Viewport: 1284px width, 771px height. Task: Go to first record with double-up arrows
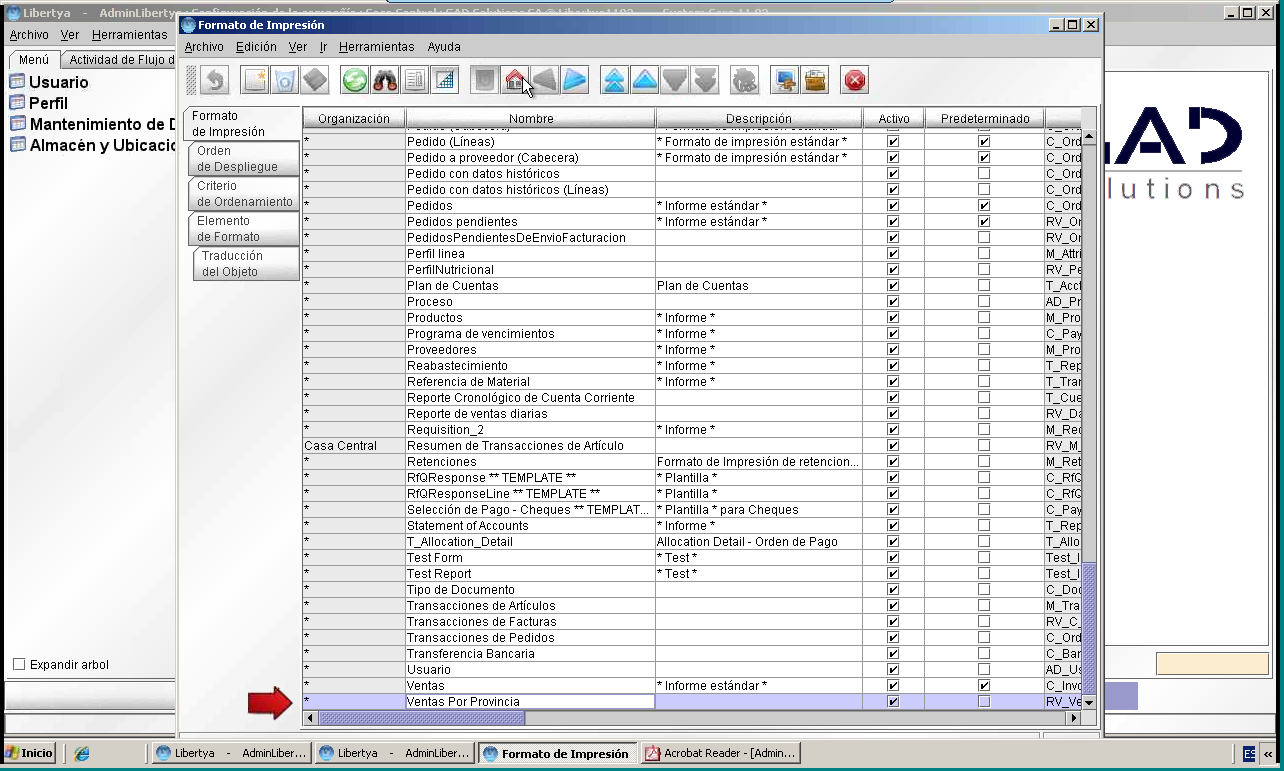(614, 80)
